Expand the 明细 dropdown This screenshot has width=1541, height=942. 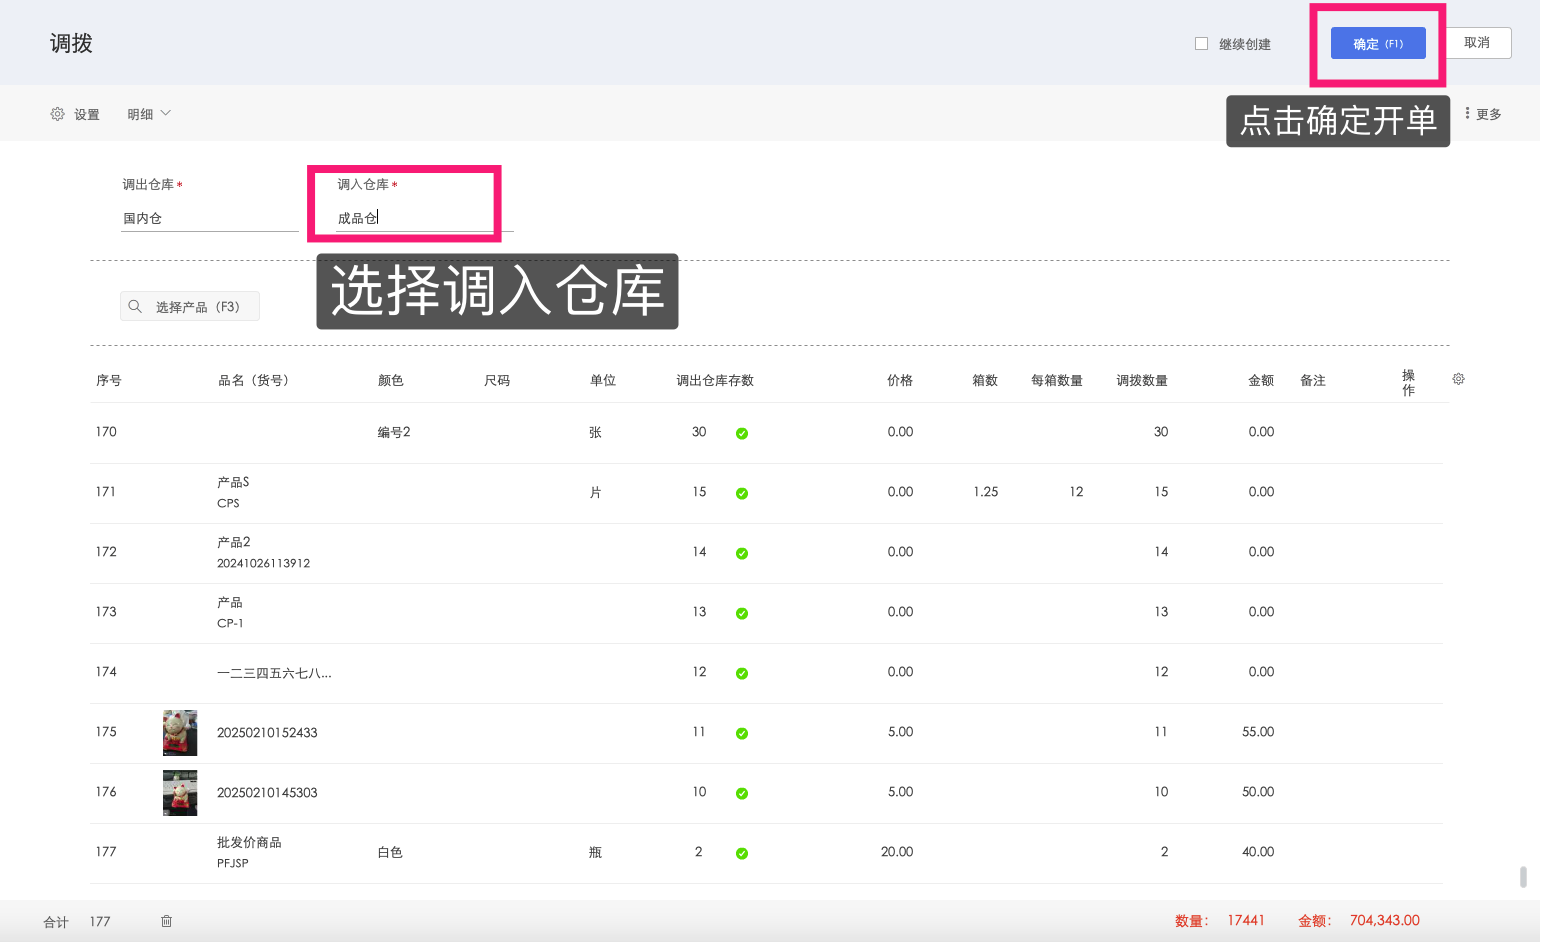(148, 113)
